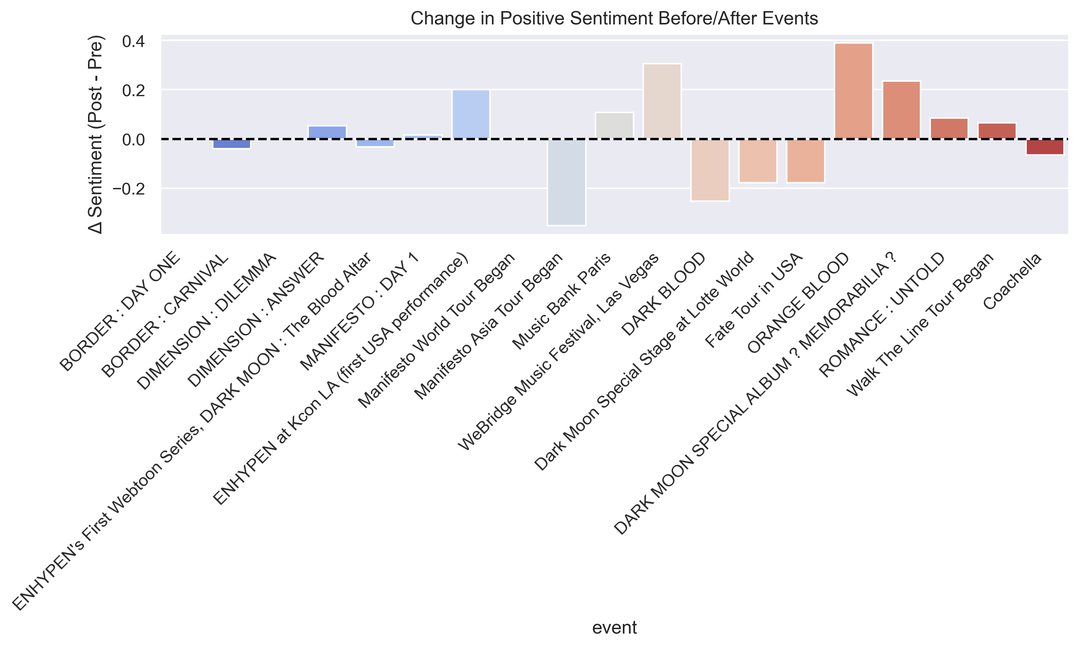Click the DARK MOON SPECIAL ALBUM bar
The width and height of the screenshot is (1080, 648).
click(x=901, y=110)
